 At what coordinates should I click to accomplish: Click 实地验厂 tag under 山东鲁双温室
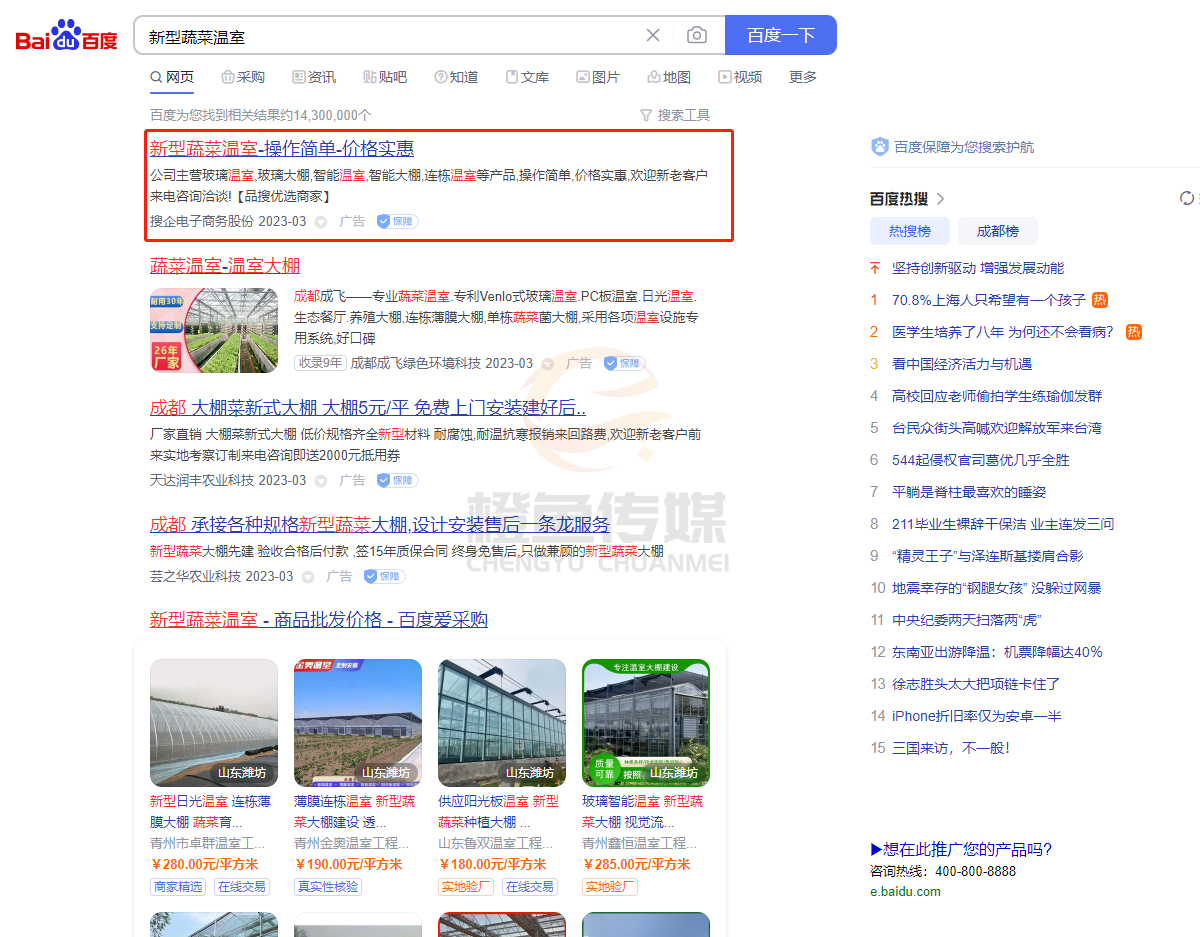466,887
